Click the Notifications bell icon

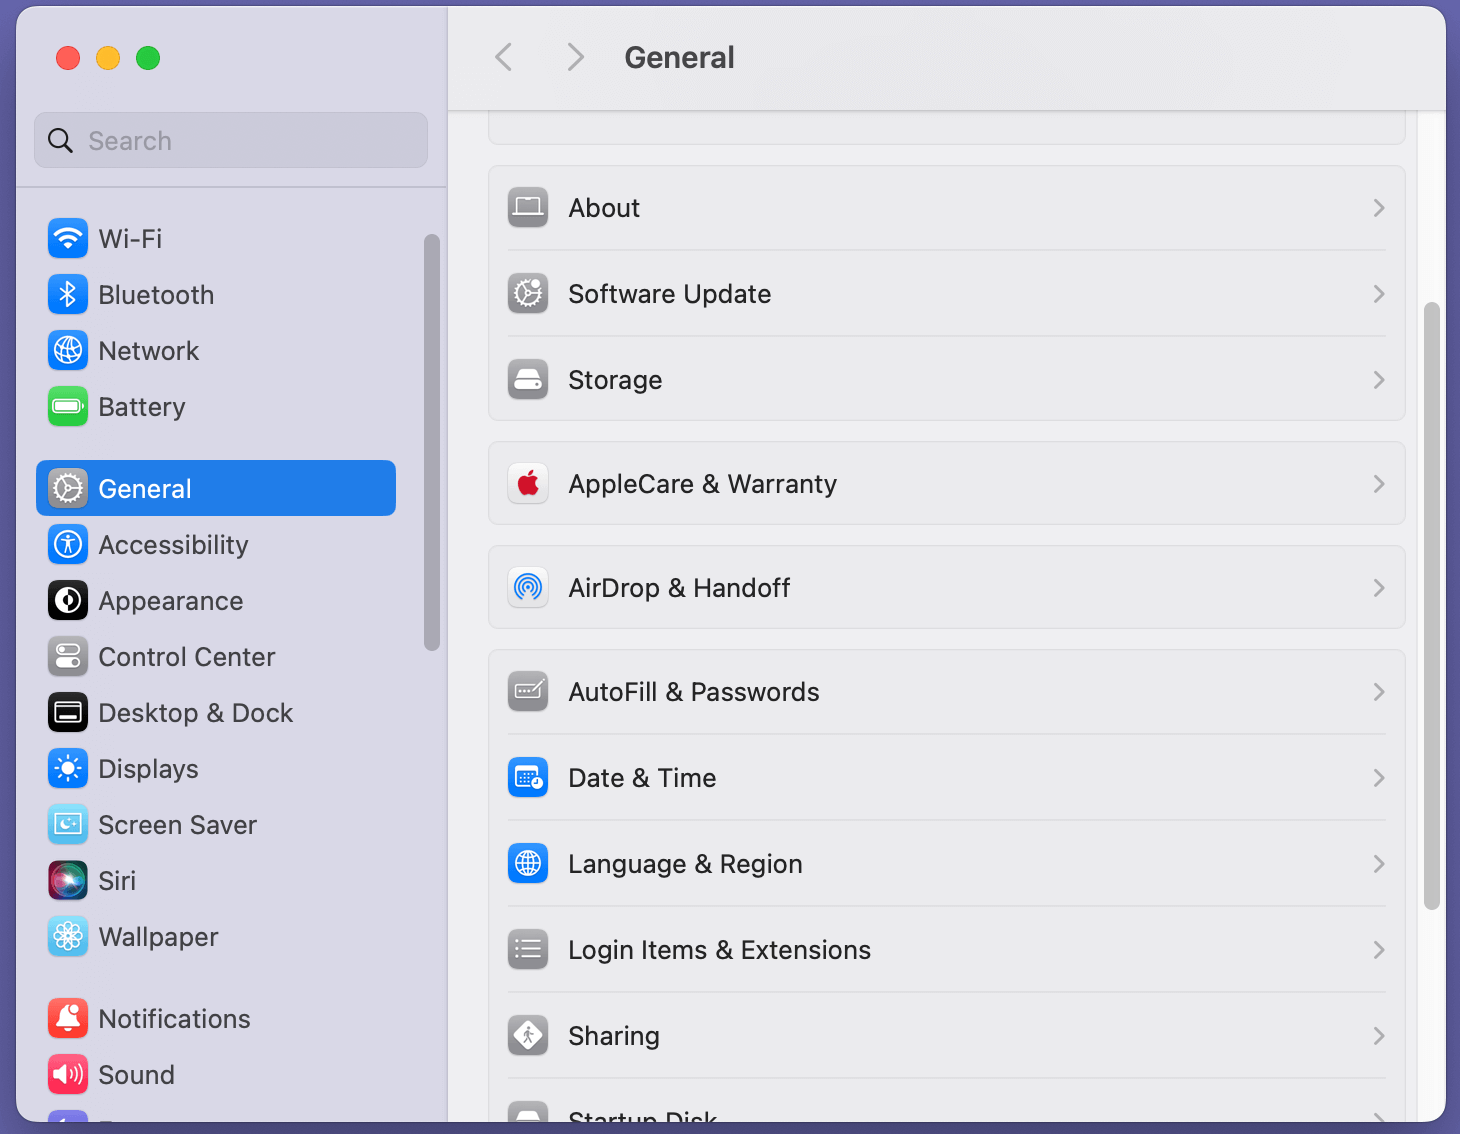pyautogui.click(x=67, y=1018)
